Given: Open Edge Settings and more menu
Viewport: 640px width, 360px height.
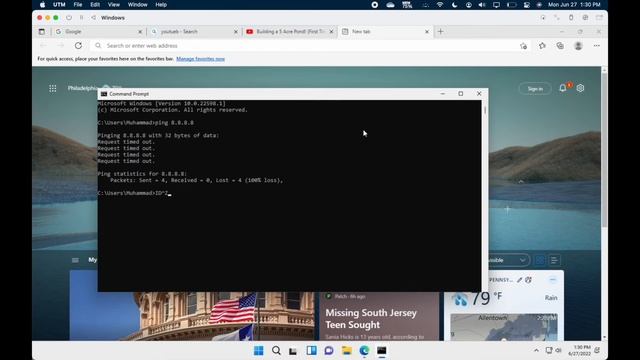Looking at the screenshot, I should click(597, 46).
